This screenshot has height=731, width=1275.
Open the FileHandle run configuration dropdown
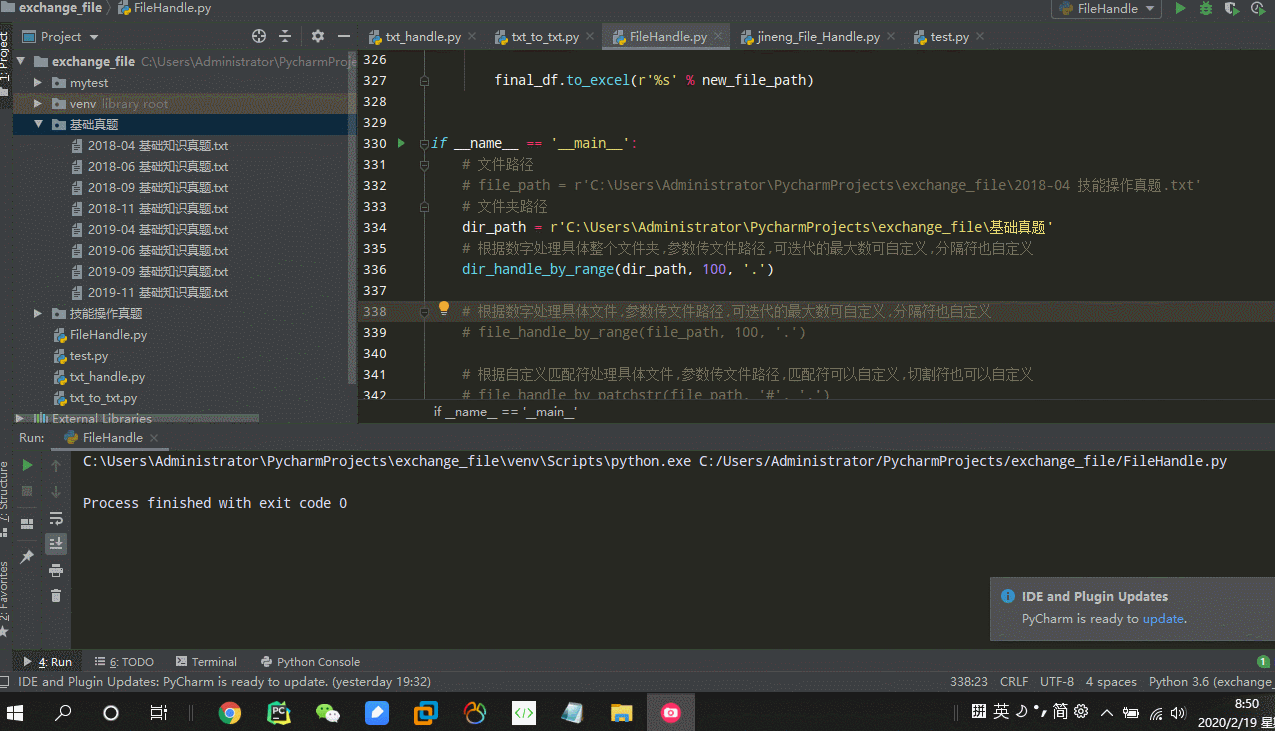click(x=1105, y=9)
